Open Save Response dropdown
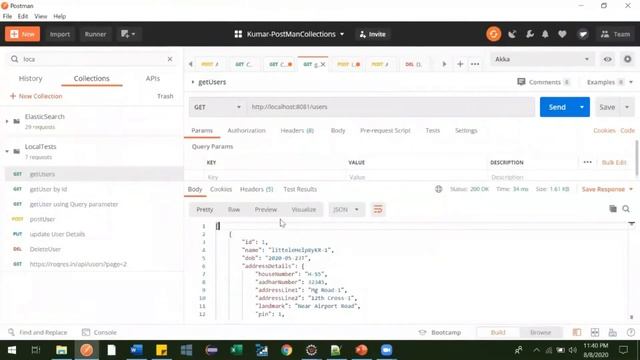The image size is (640, 360). point(607,189)
